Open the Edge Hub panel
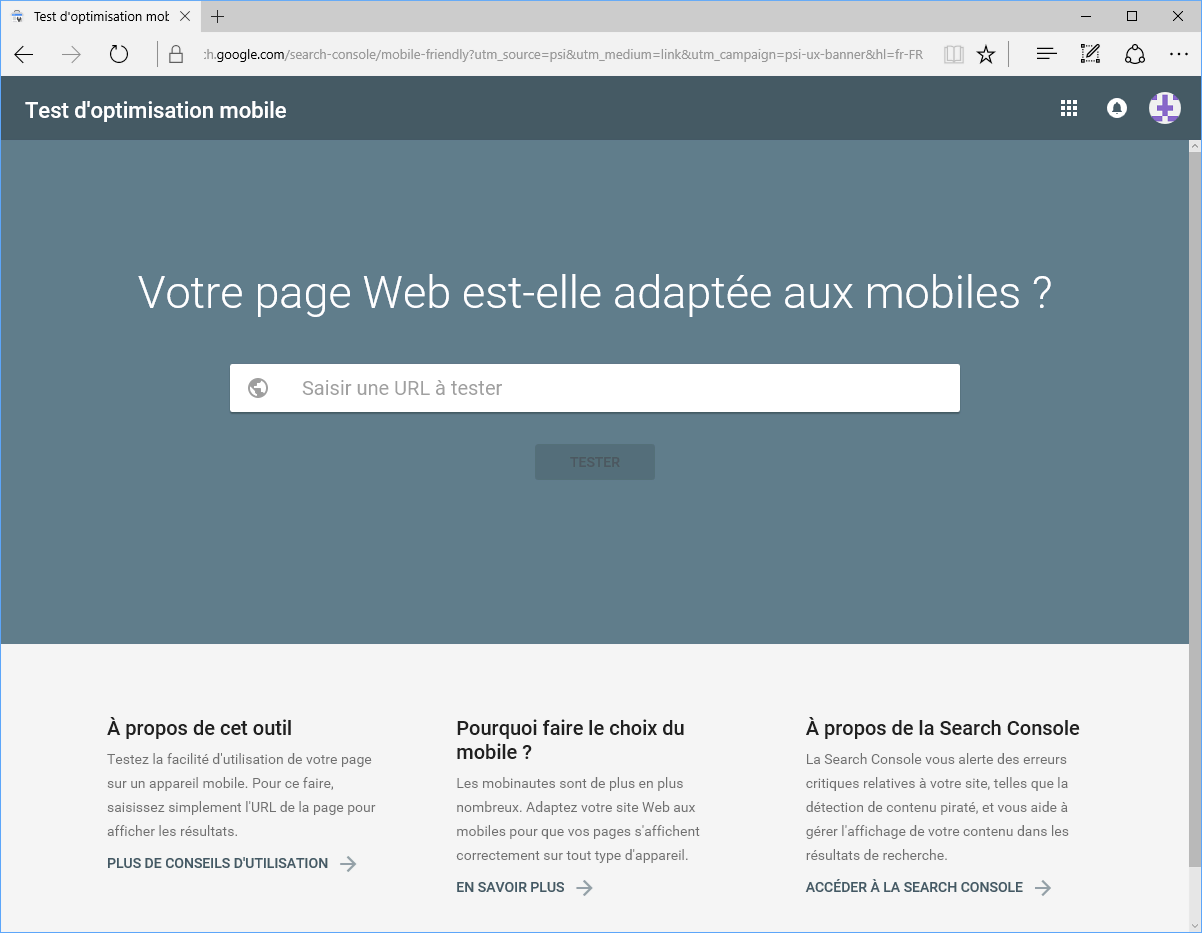Screen dimensions: 1202x933 1045,54
